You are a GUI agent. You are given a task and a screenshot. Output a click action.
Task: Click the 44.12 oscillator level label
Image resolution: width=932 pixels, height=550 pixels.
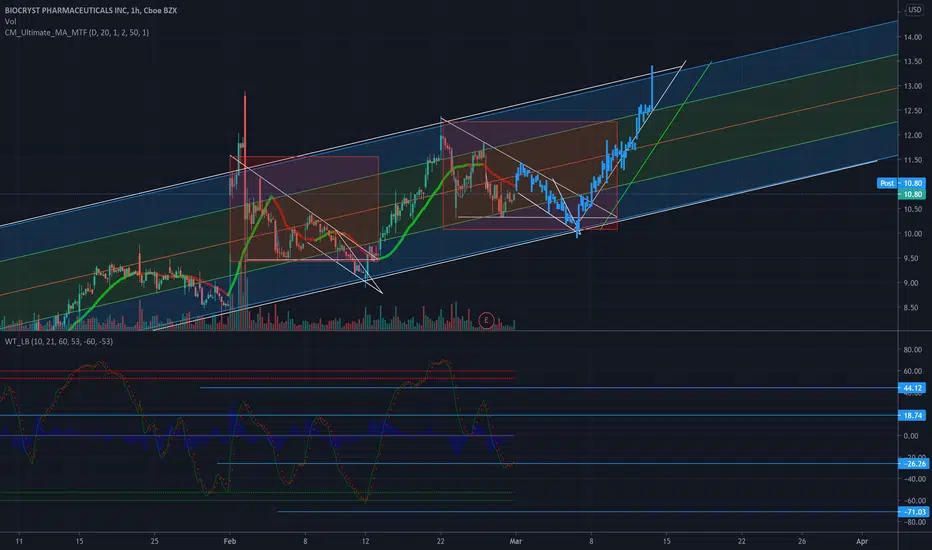coord(912,388)
